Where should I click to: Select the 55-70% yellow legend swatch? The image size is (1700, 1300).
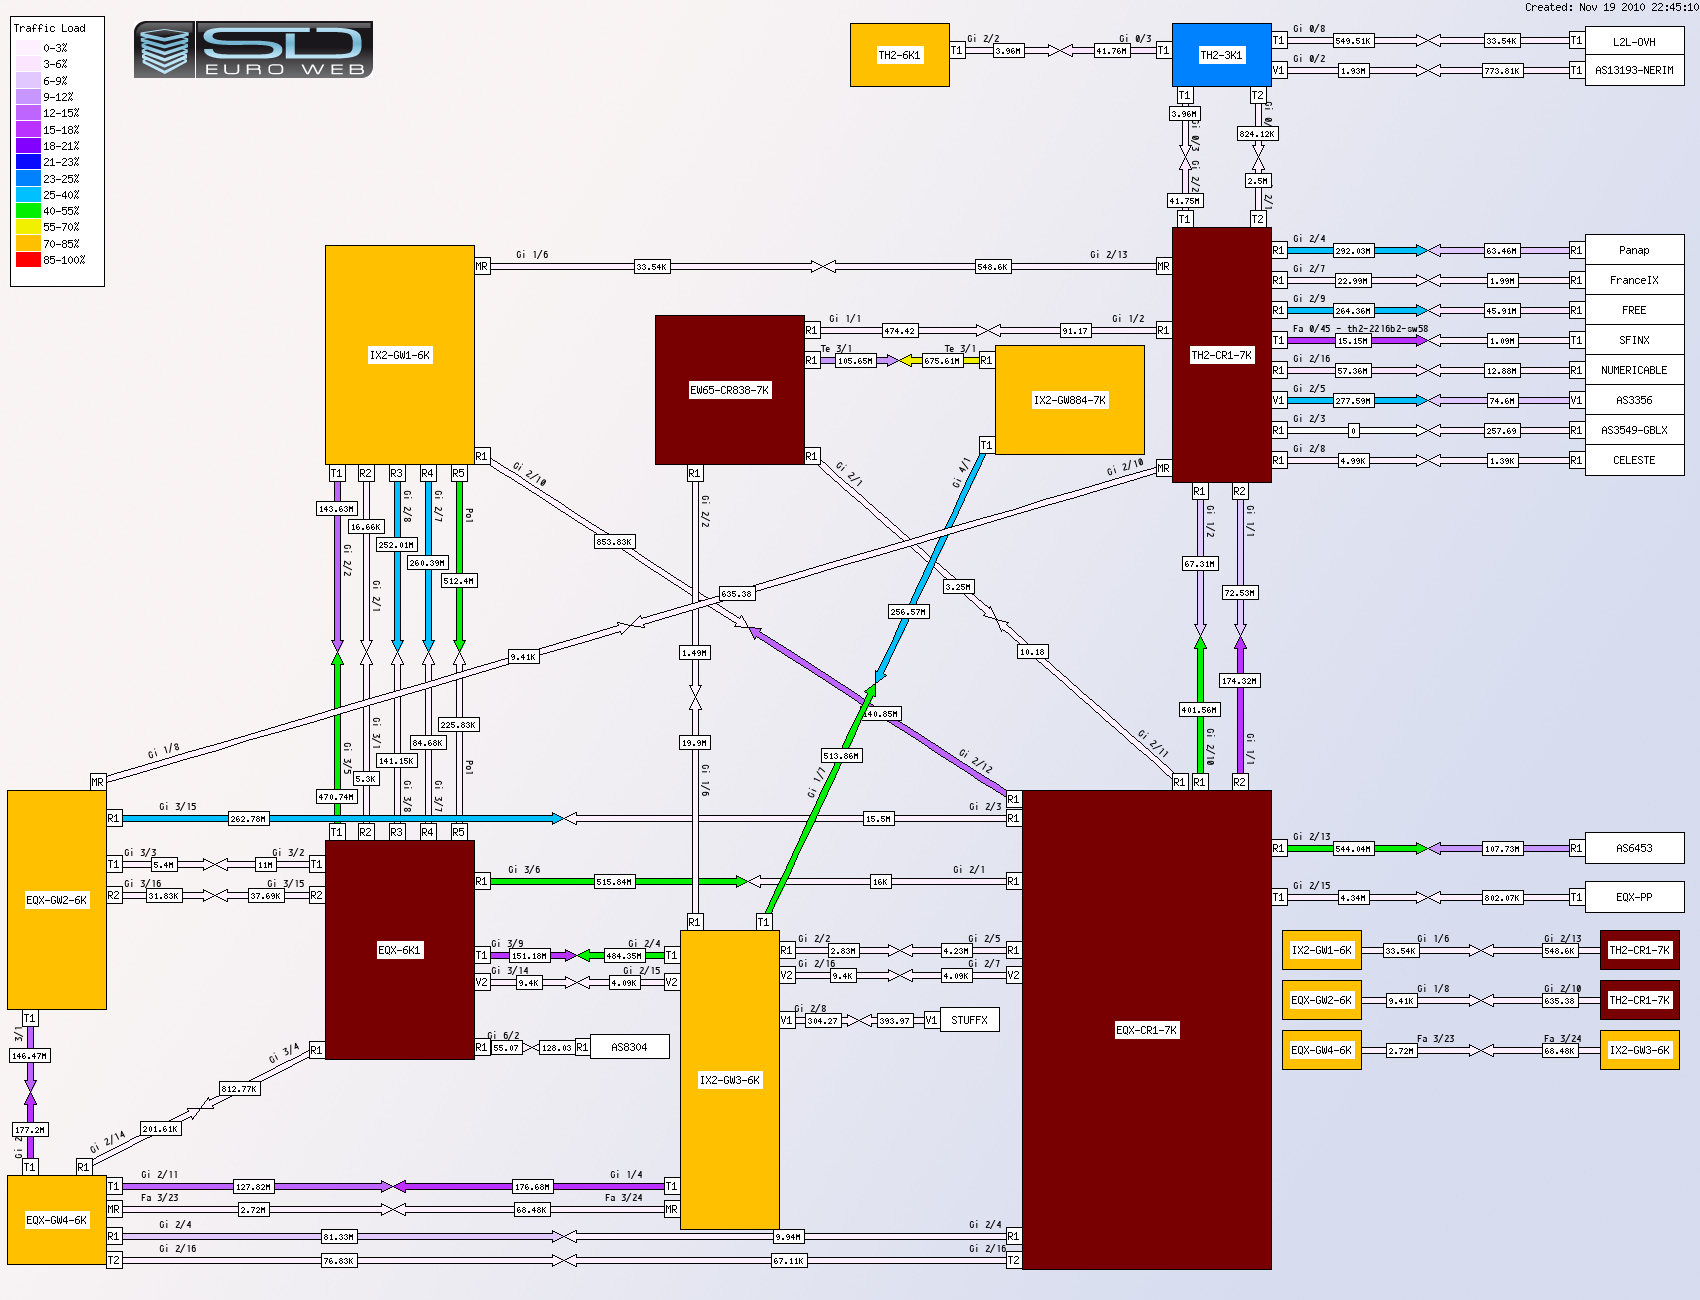click(28, 227)
